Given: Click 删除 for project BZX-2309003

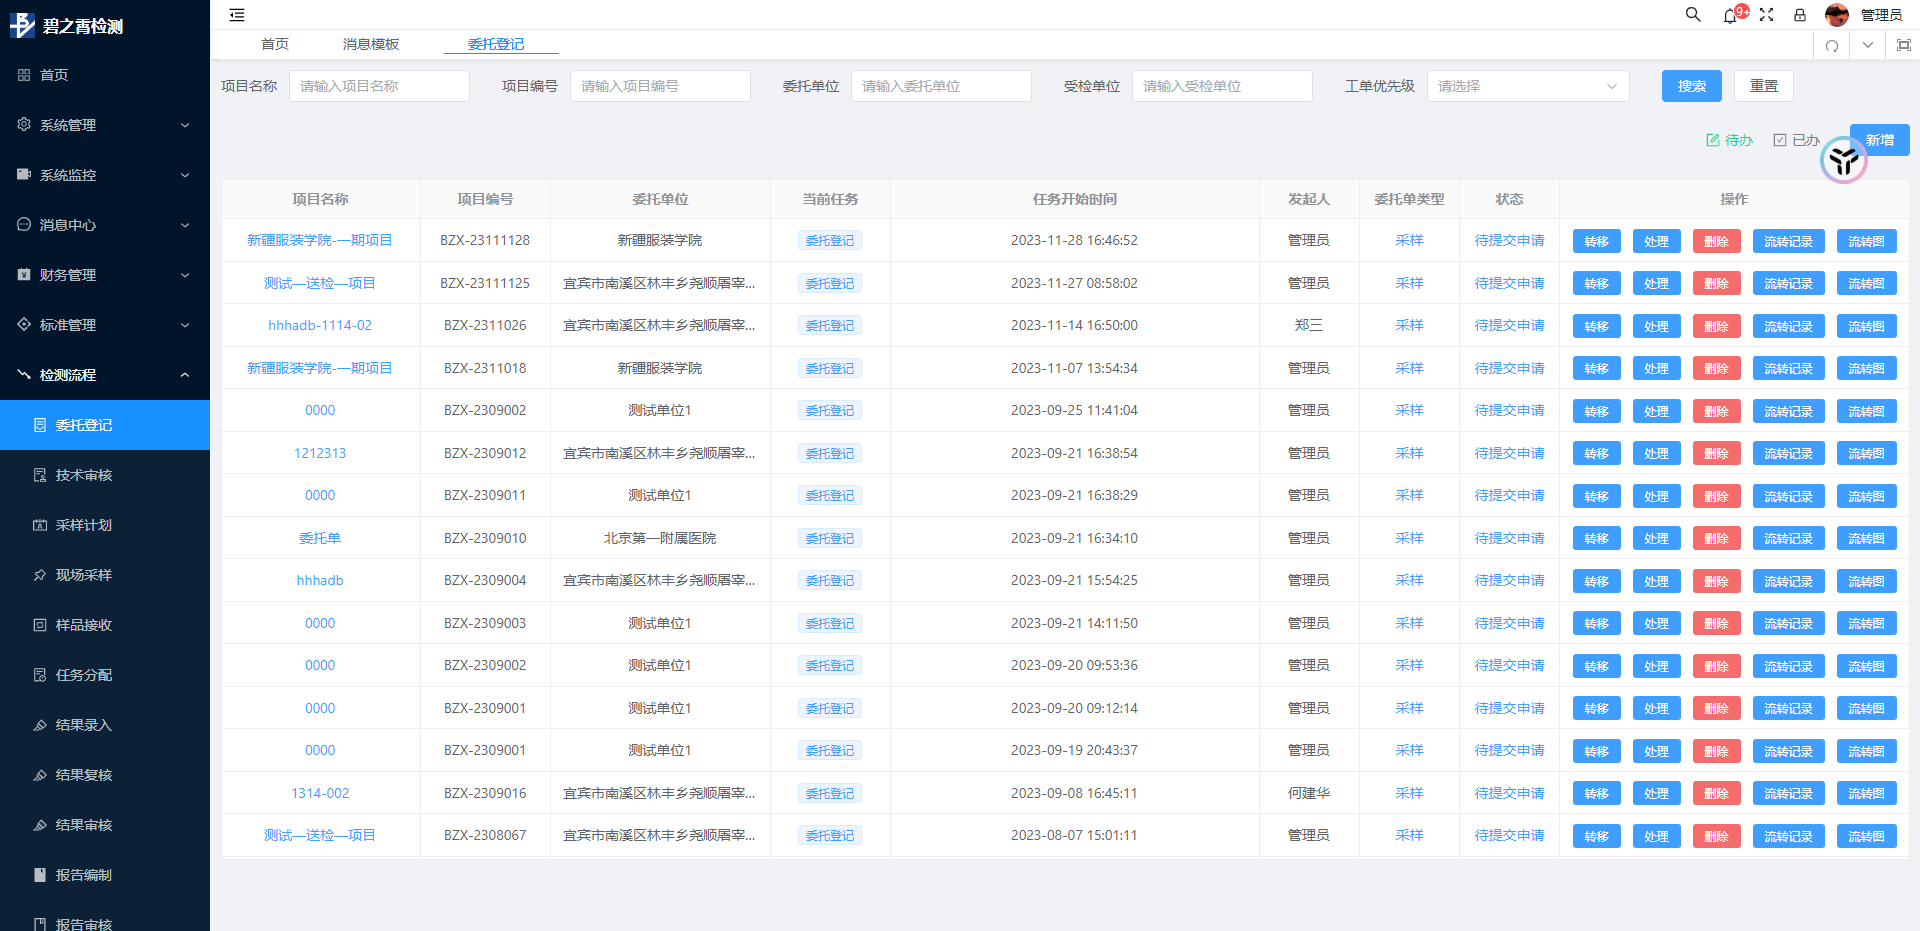Looking at the screenshot, I should [1717, 623].
